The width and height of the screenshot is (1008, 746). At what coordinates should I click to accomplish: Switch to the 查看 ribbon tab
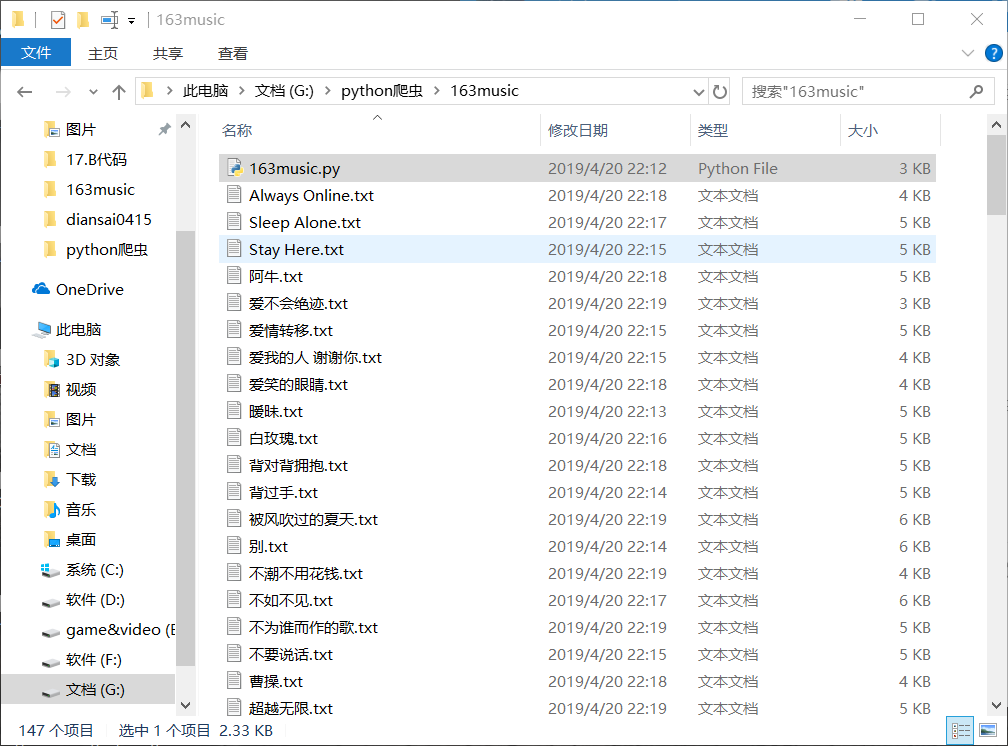point(232,53)
